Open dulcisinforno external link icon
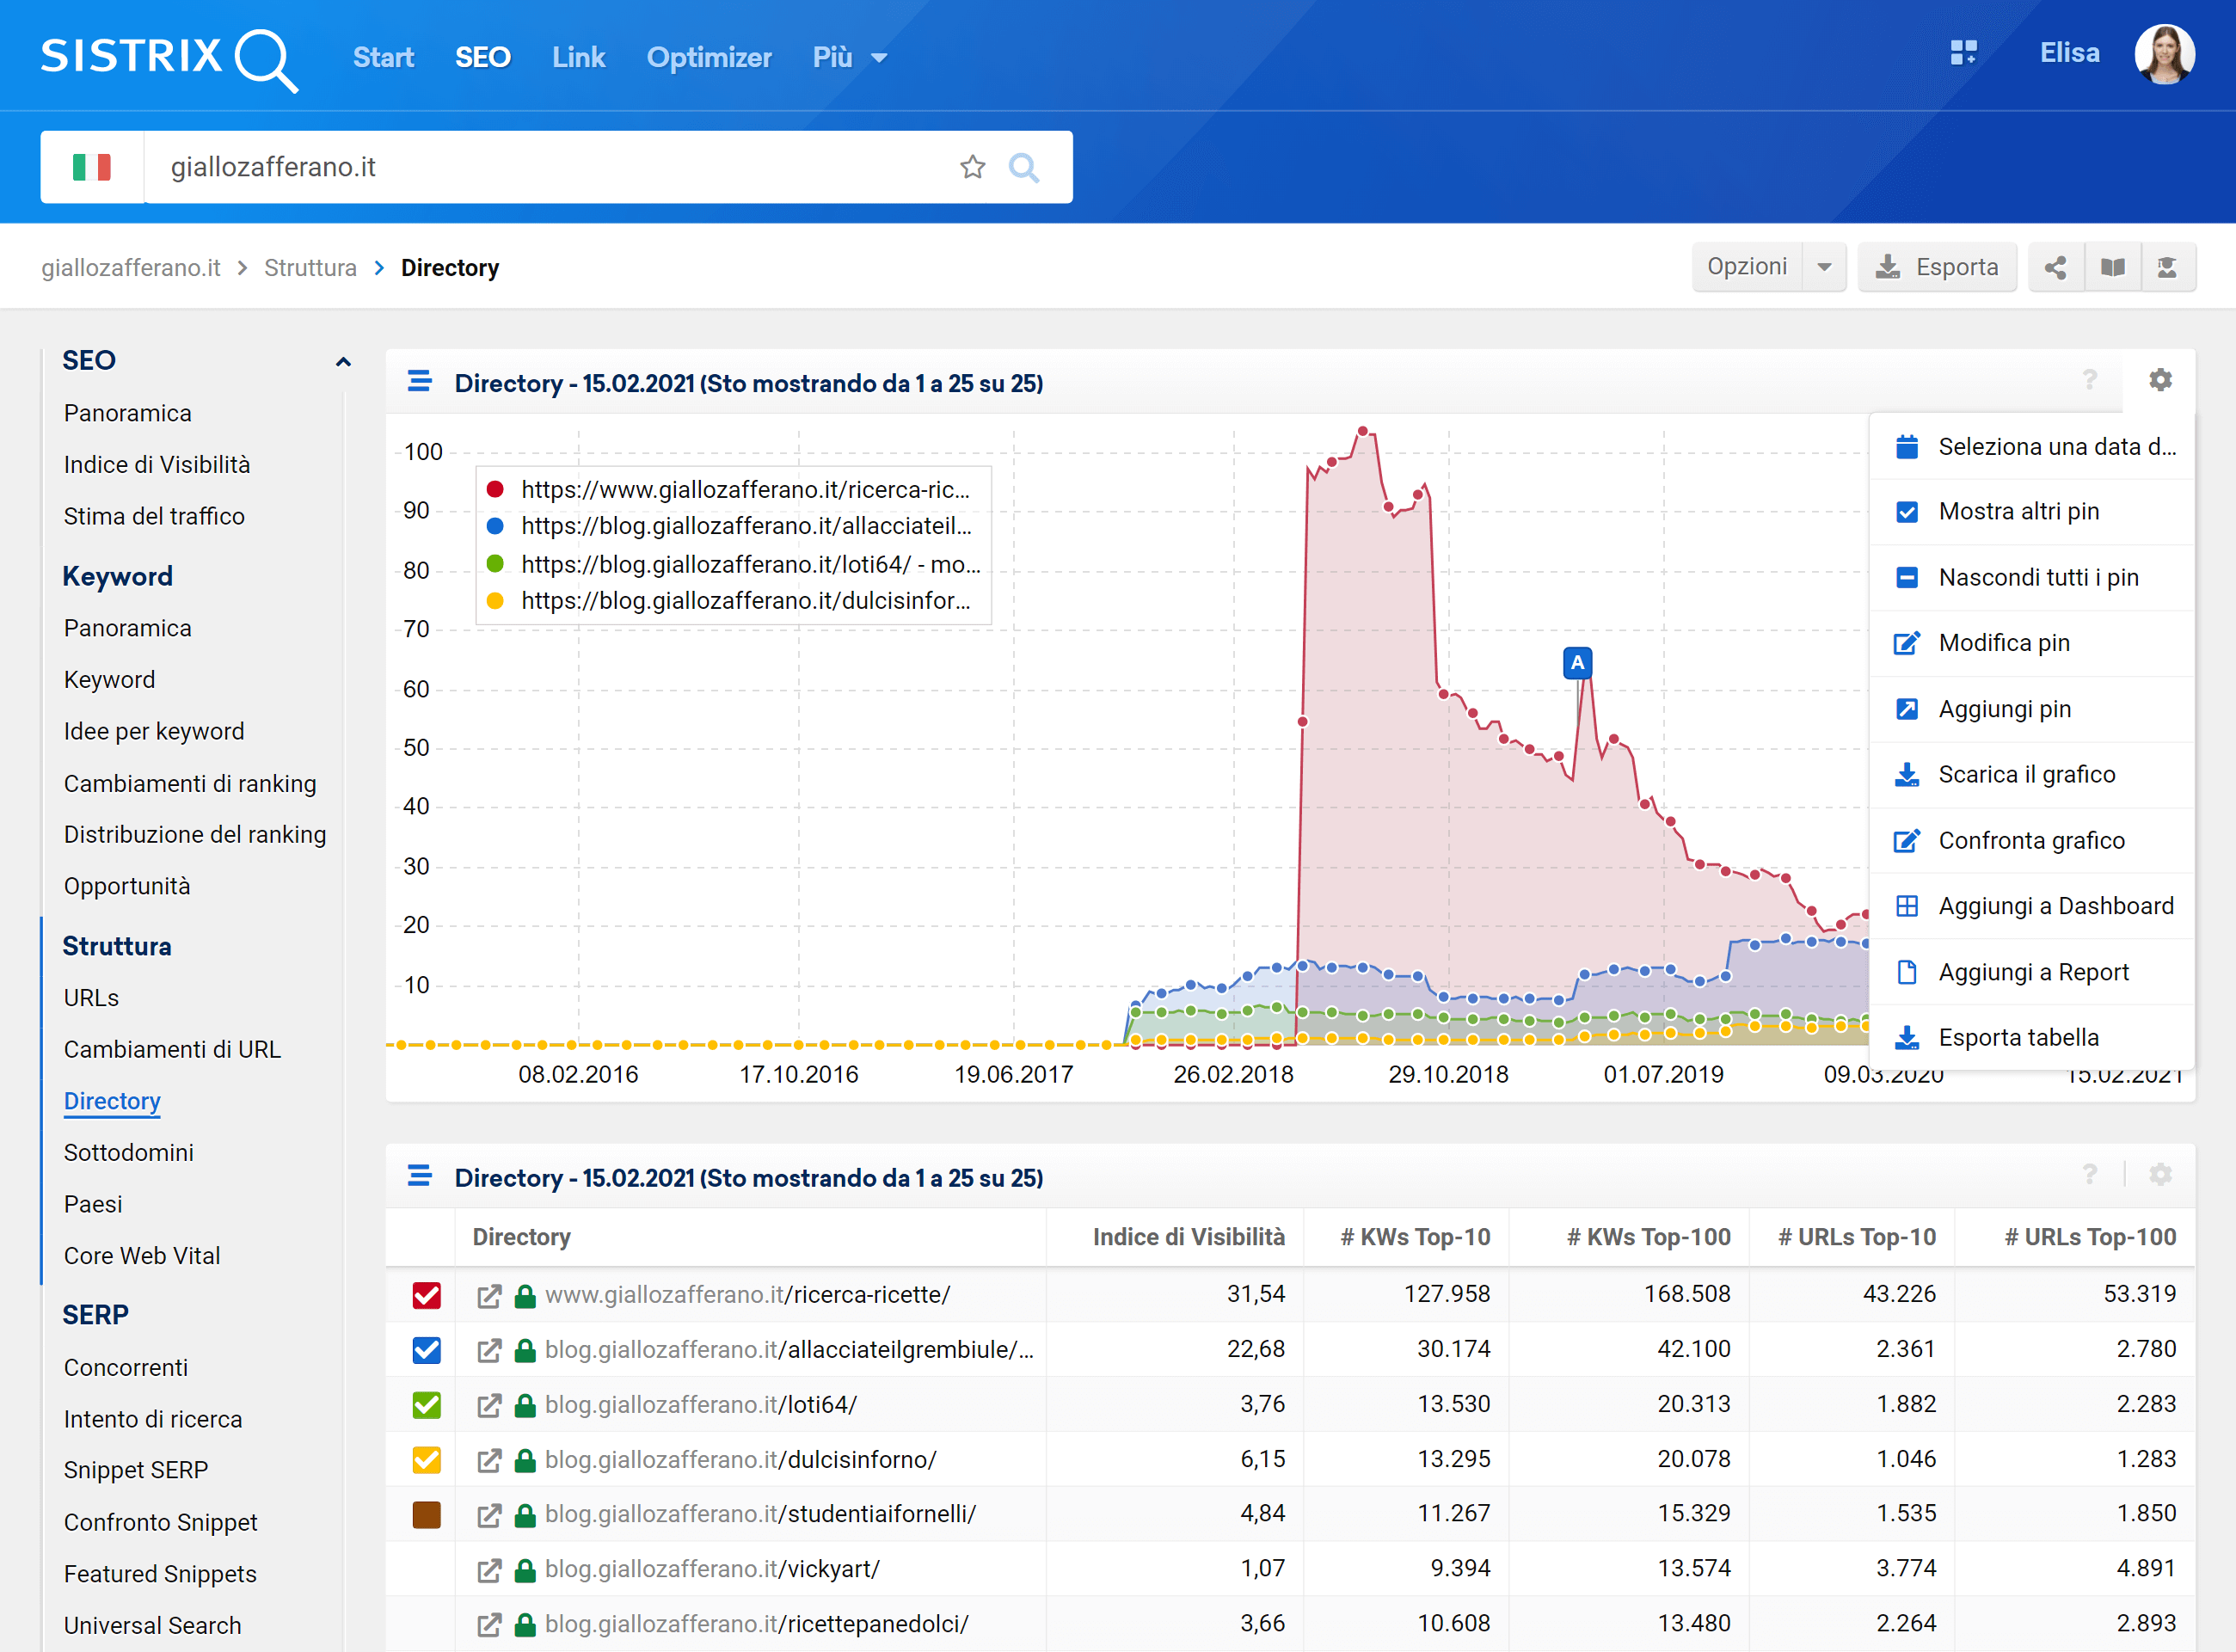 (489, 1461)
